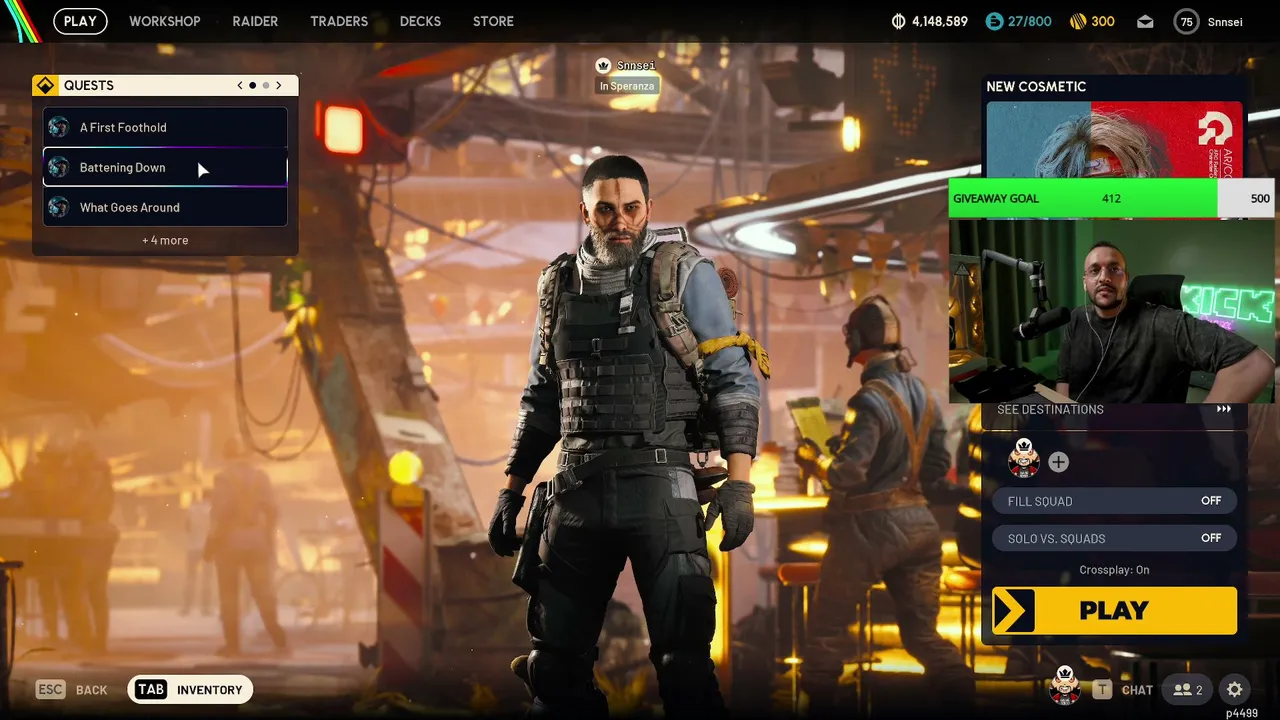This screenshot has height=720, width=1280.
Task: Open the Traders tab
Action: pos(339,21)
